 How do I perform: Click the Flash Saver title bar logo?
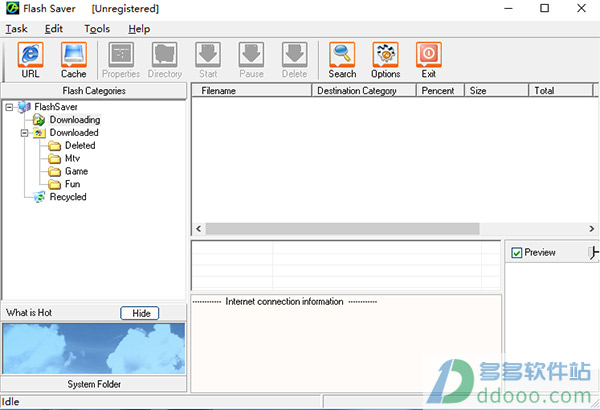12,8
